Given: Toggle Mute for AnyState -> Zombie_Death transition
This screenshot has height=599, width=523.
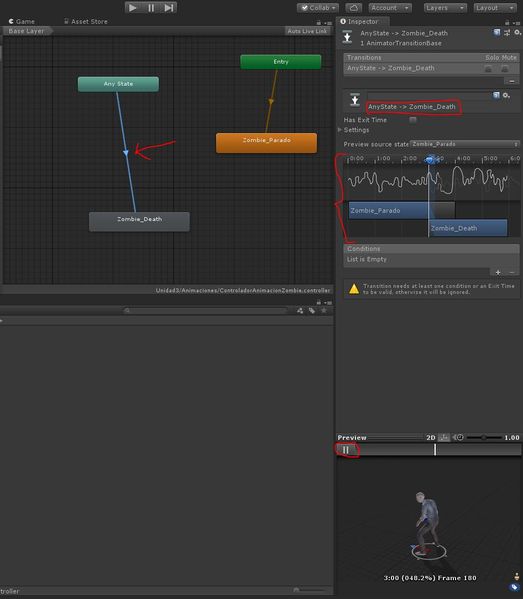Looking at the screenshot, I should [x=505, y=69].
